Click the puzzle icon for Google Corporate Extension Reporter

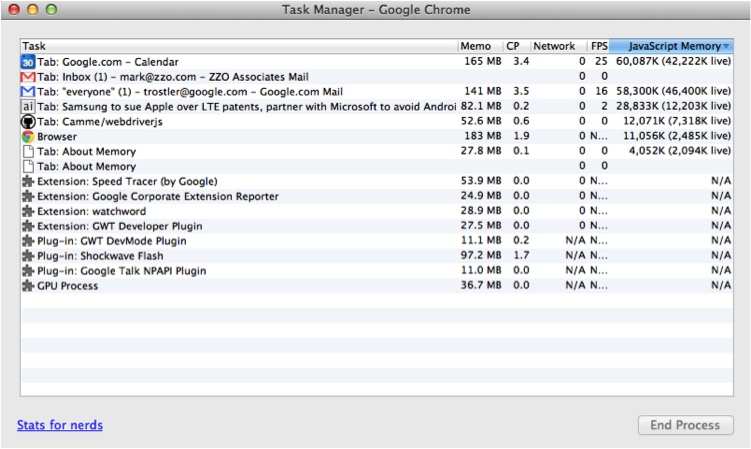tap(28, 196)
